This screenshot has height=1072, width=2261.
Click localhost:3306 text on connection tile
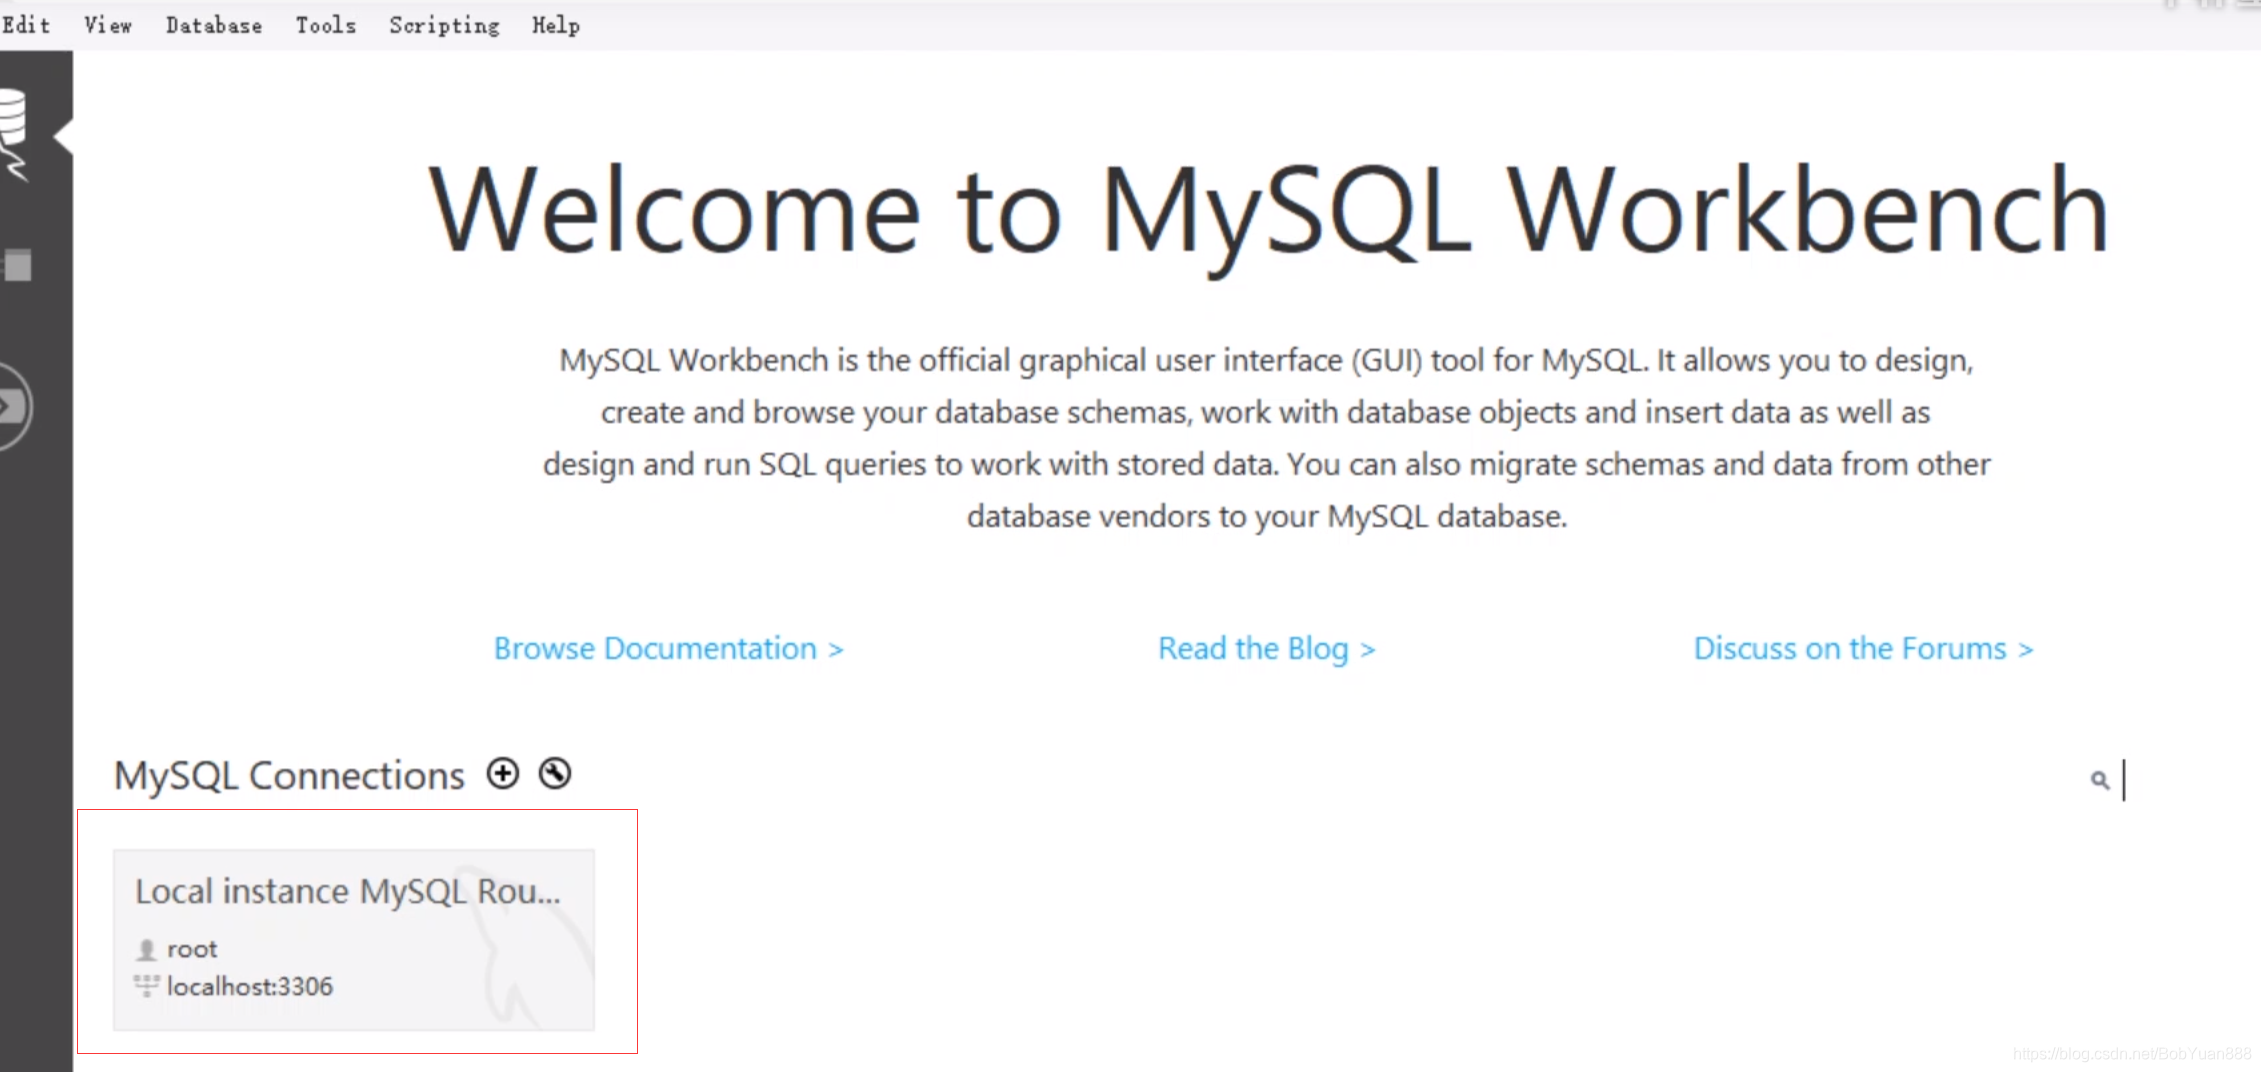[x=249, y=986]
